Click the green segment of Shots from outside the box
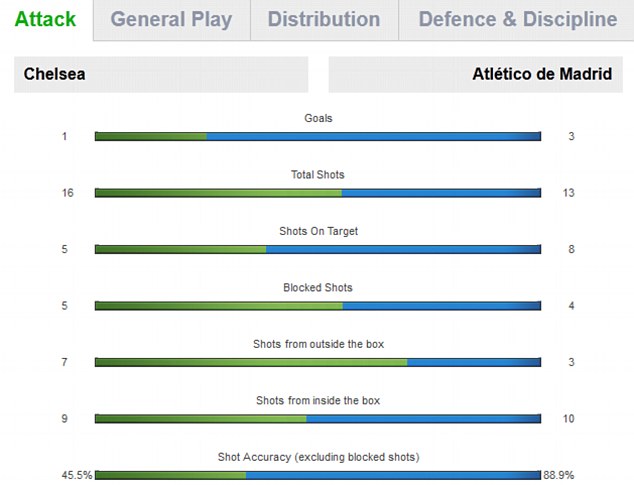This screenshot has width=634, height=485. (251, 362)
